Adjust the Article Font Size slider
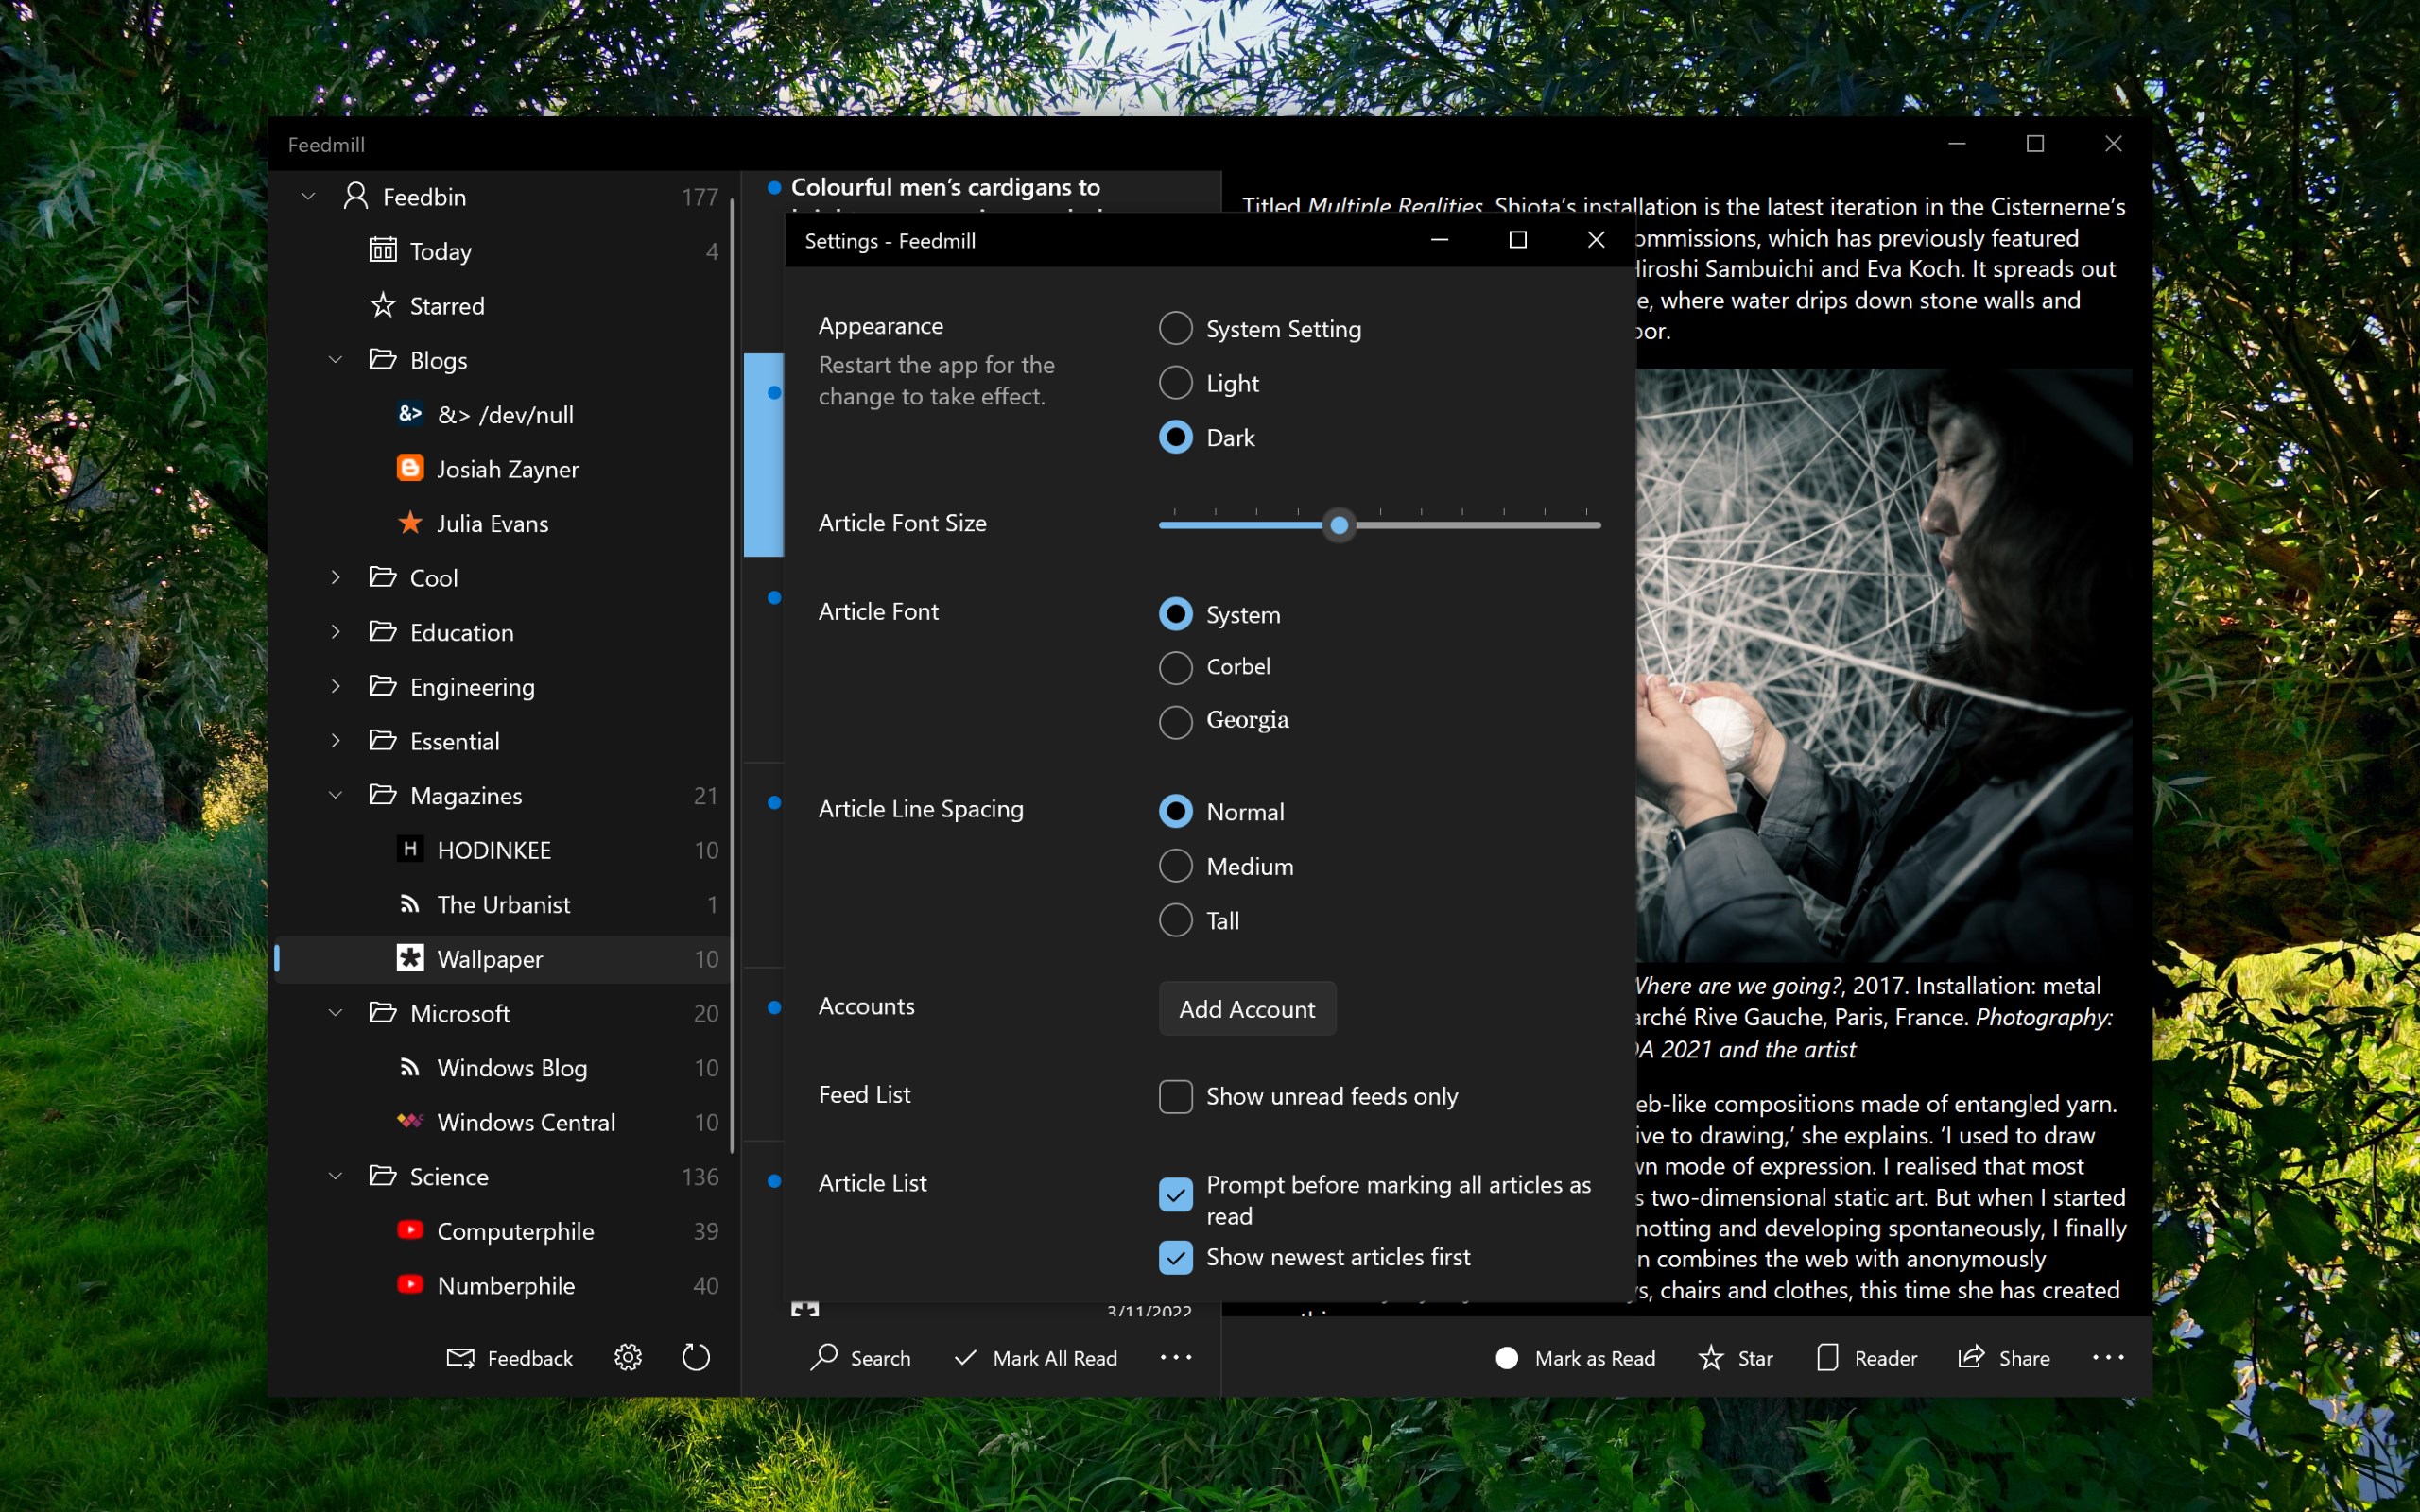 click(1340, 524)
